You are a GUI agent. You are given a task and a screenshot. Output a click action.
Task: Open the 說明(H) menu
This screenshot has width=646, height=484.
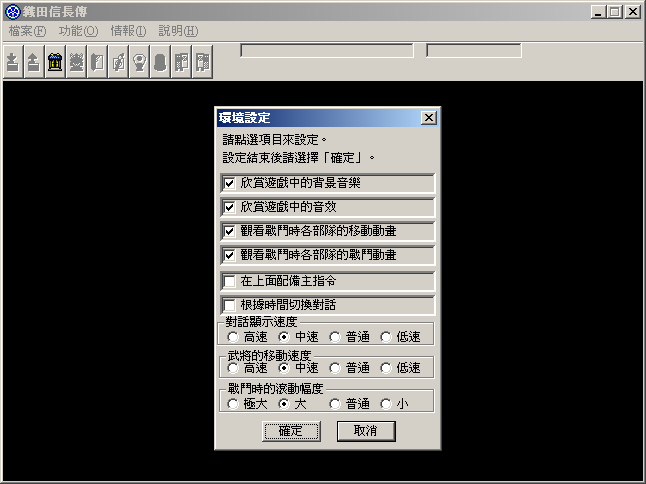[x=178, y=31]
